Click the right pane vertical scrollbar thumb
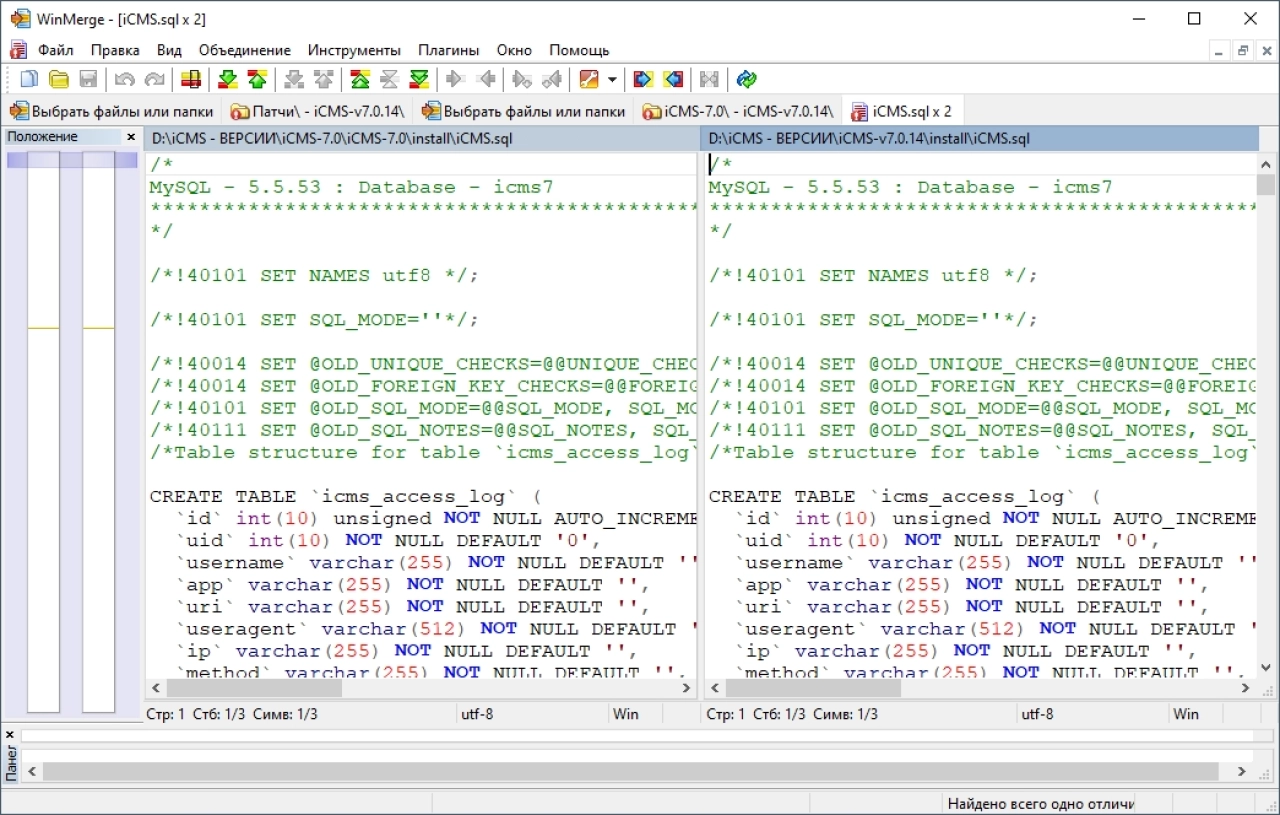Image resolution: width=1280 pixels, height=815 pixels. (1267, 185)
